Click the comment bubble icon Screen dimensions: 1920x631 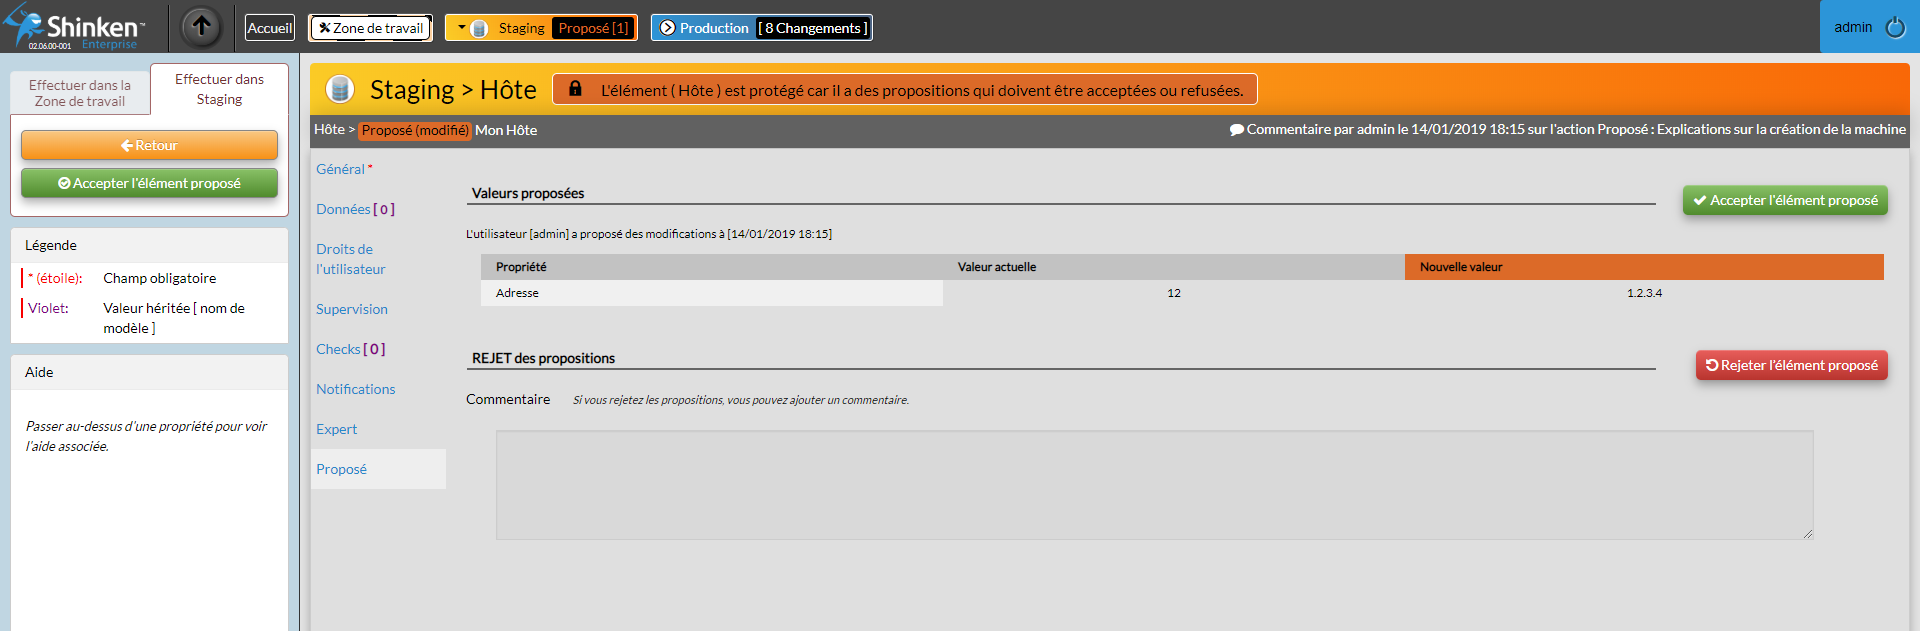1236,130
